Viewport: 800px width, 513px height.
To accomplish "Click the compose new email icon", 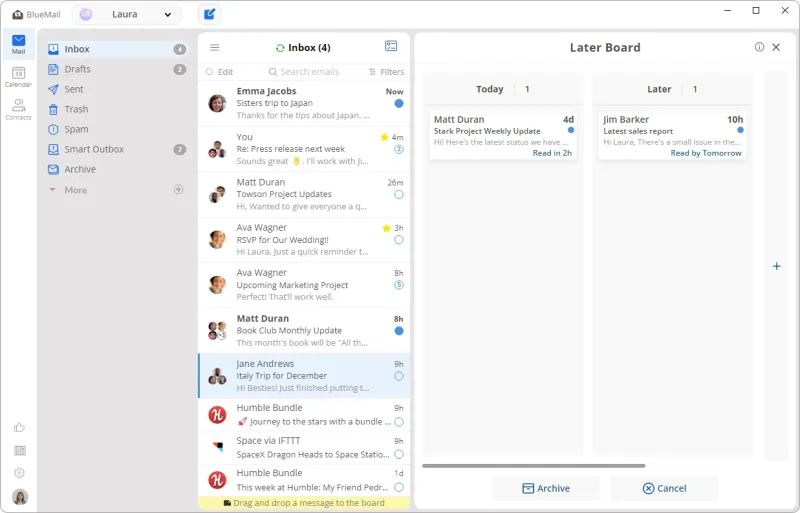I will click(208, 14).
